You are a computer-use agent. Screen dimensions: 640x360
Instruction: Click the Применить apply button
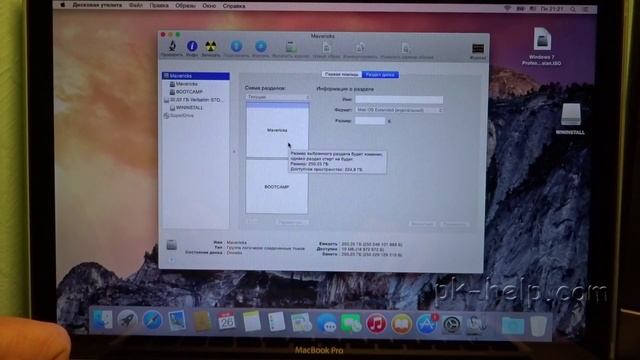455,224
